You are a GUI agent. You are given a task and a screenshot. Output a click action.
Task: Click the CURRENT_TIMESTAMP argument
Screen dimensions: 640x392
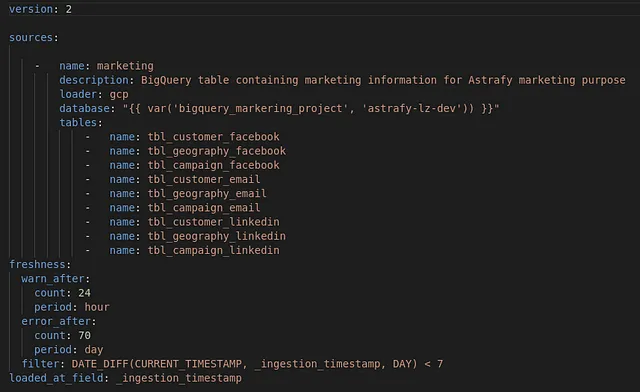point(188,364)
